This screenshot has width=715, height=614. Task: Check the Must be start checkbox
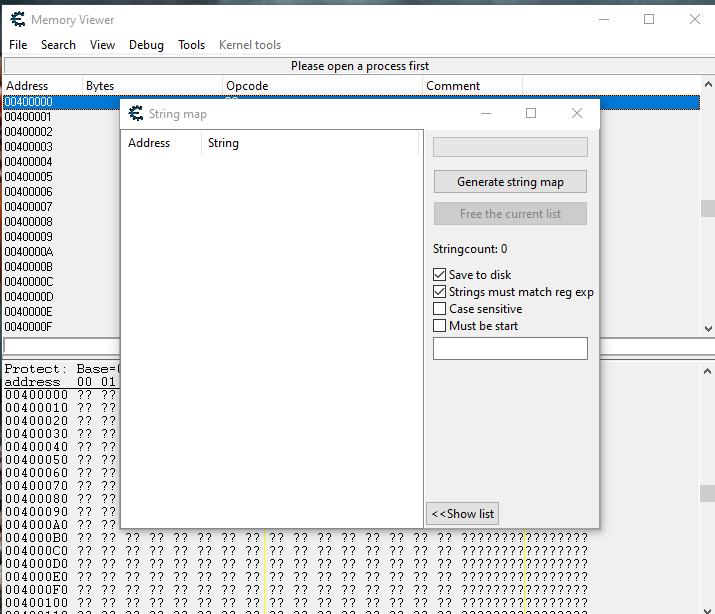pos(440,326)
